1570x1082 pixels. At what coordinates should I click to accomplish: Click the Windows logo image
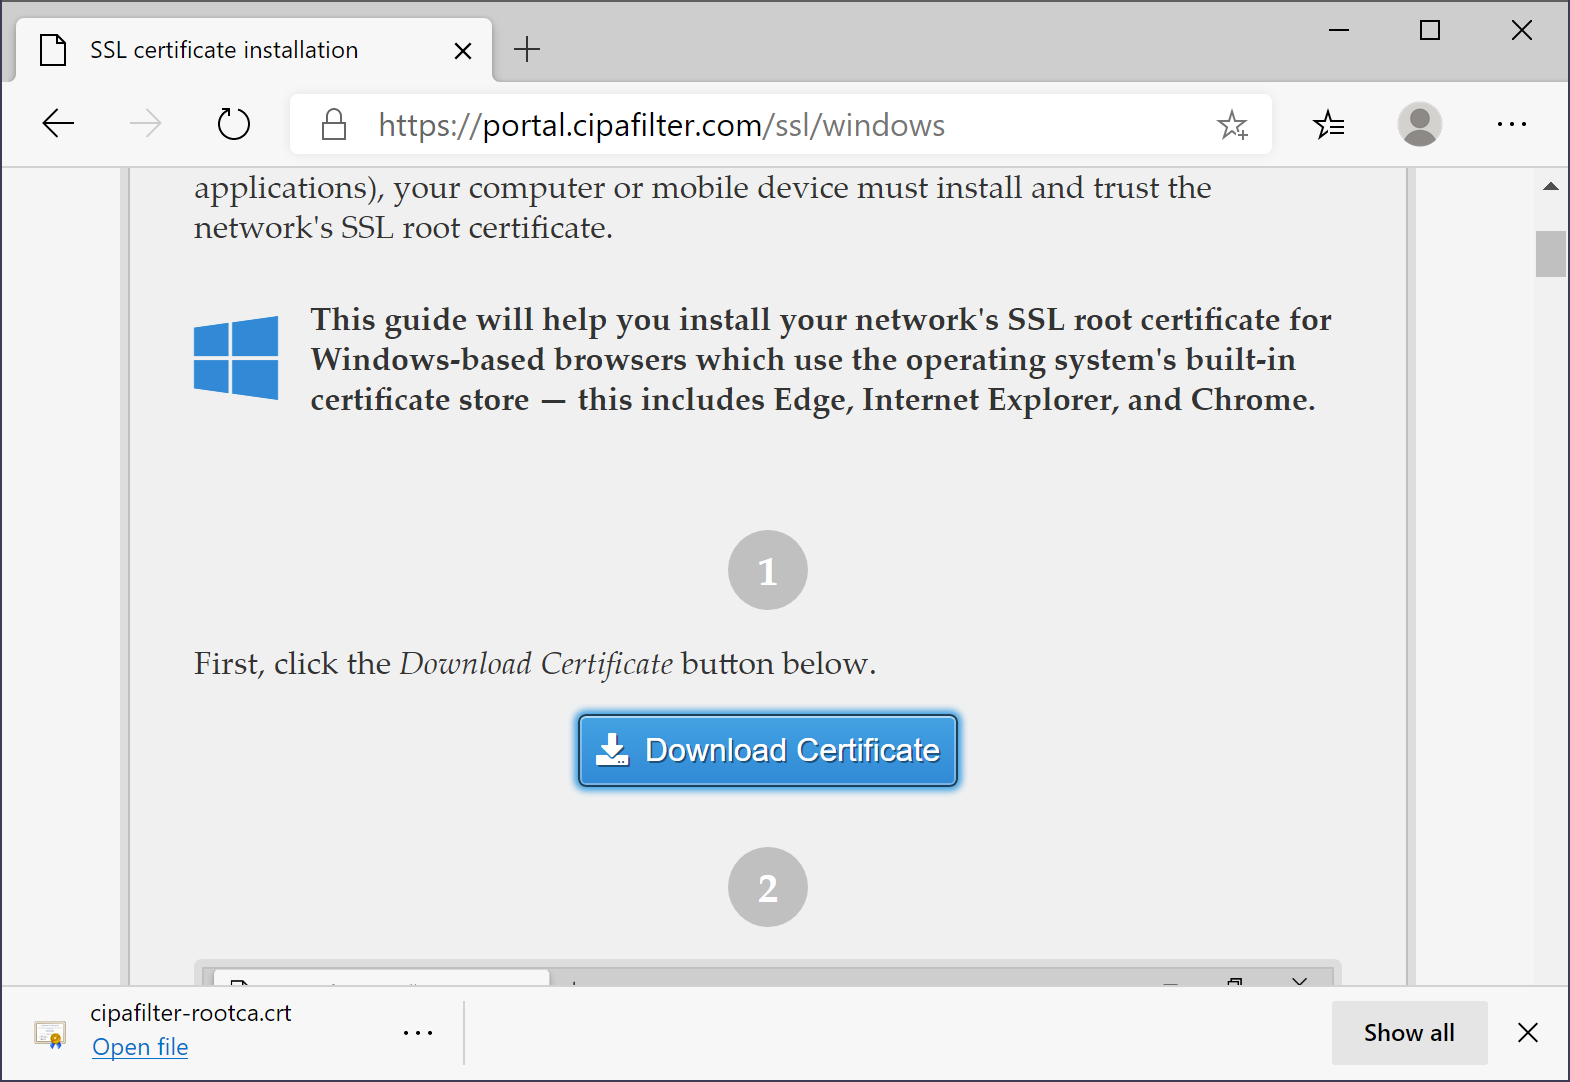click(x=236, y=358)
